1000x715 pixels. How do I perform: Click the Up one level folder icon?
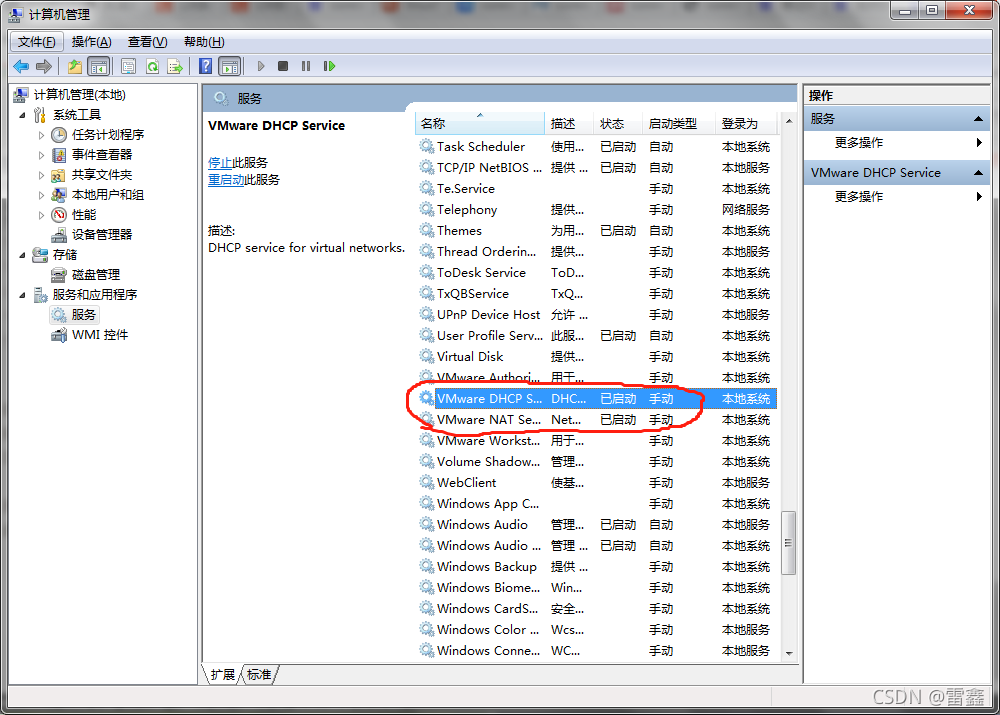click(x=75, y=66)
